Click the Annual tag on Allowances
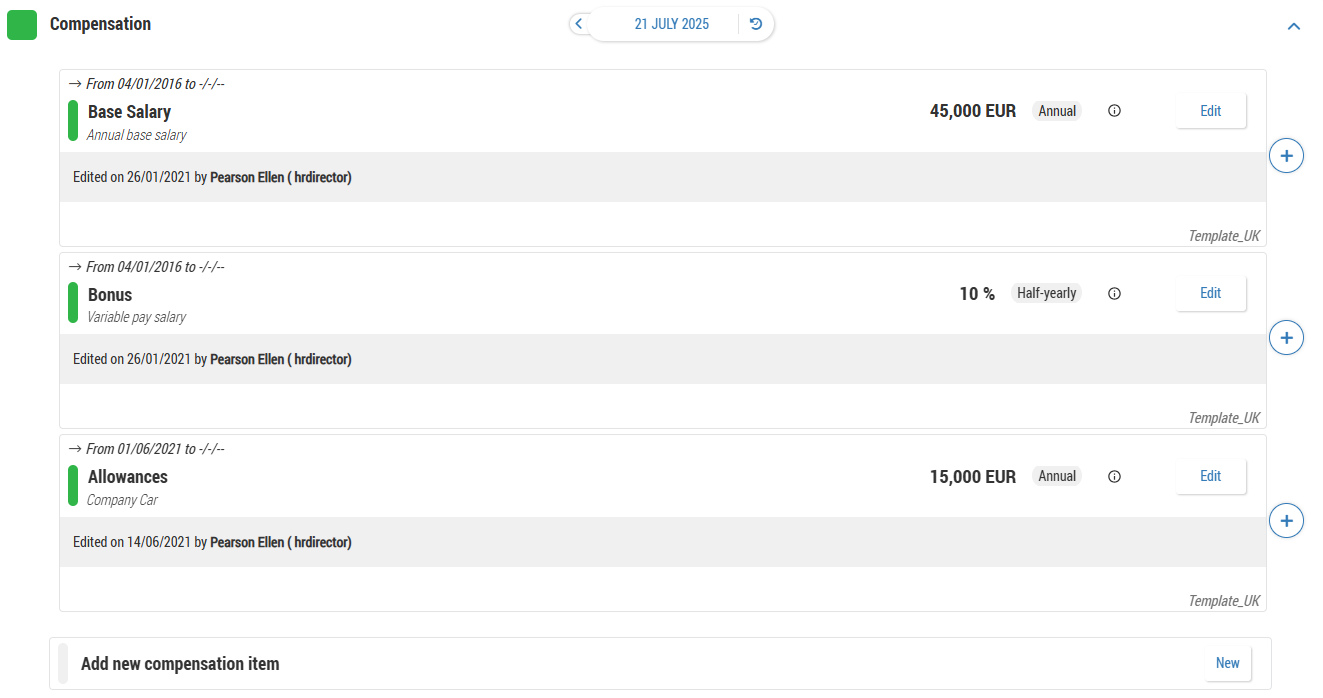1323x698 pixels. pyautogui.click(x=1056, y=477)
